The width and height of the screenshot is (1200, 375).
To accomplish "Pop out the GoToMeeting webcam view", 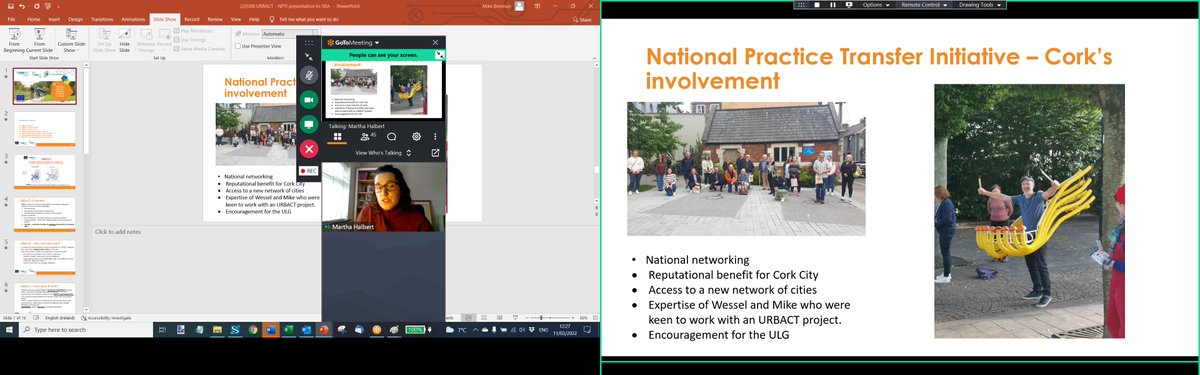I will (436, 153).
